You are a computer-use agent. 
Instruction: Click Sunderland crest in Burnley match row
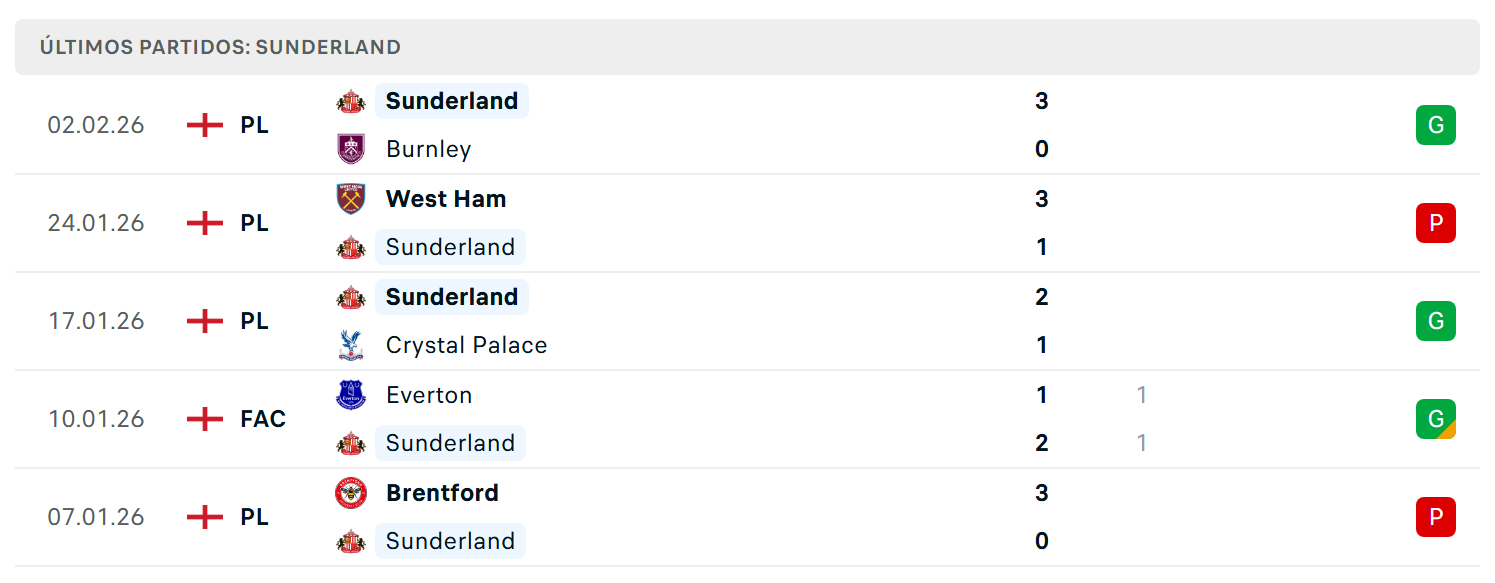tap(351, 101)
